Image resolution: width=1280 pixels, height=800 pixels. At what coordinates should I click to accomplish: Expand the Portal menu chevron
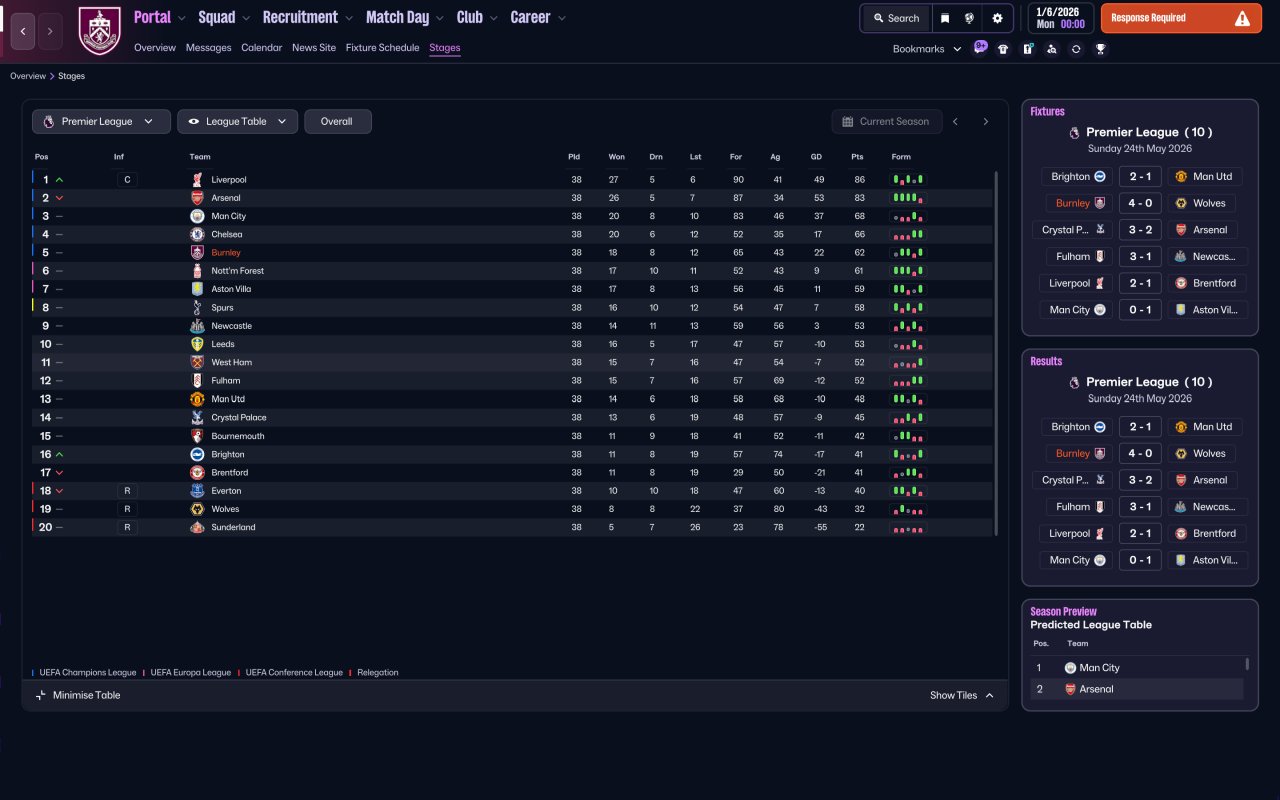tap(180, 18)
